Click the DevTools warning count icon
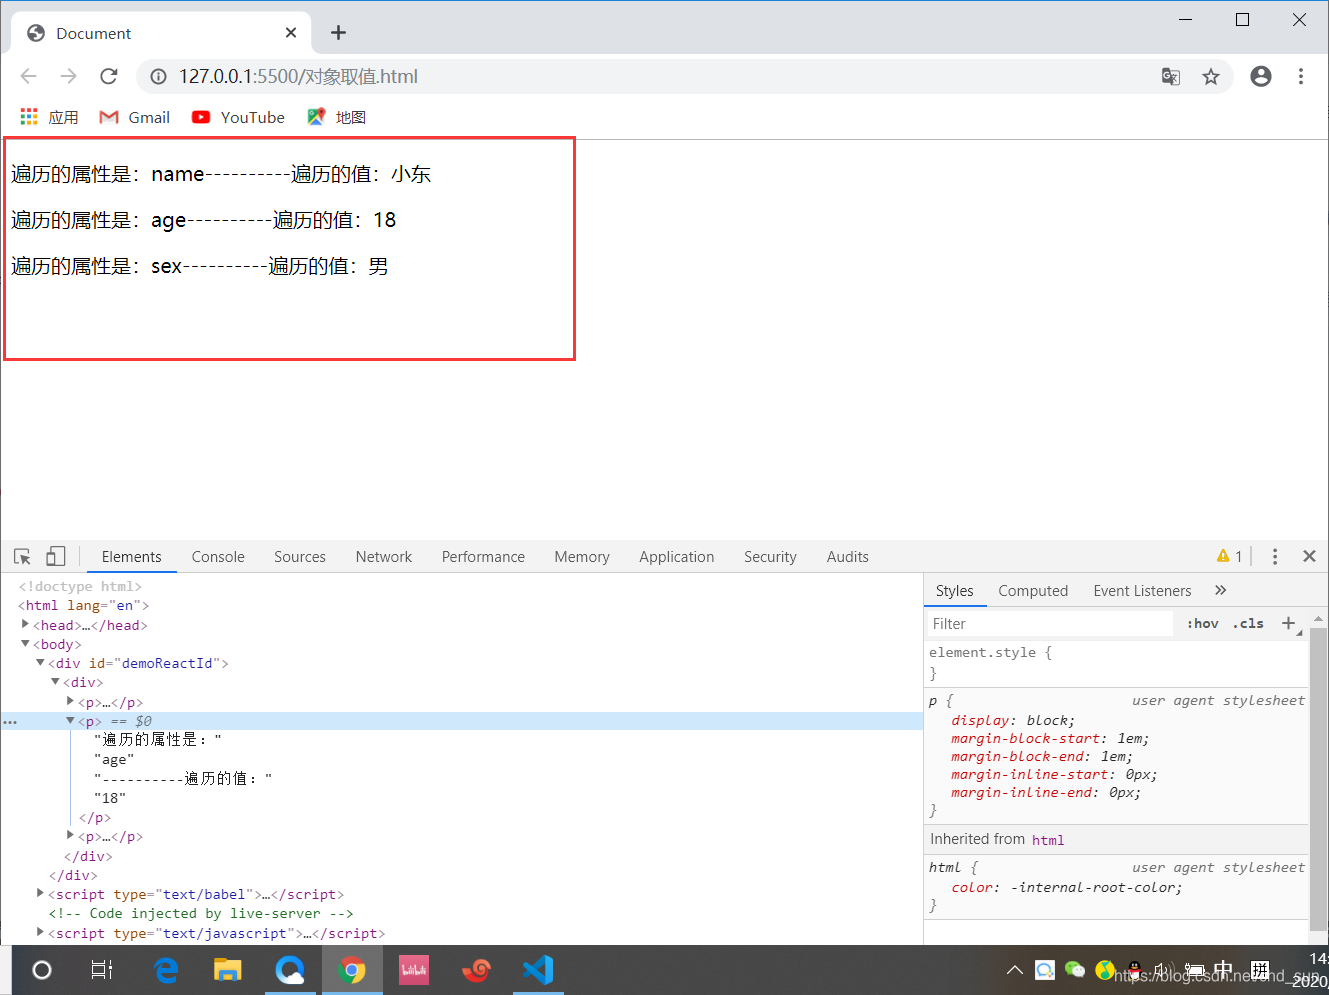 click(1230, 557)
